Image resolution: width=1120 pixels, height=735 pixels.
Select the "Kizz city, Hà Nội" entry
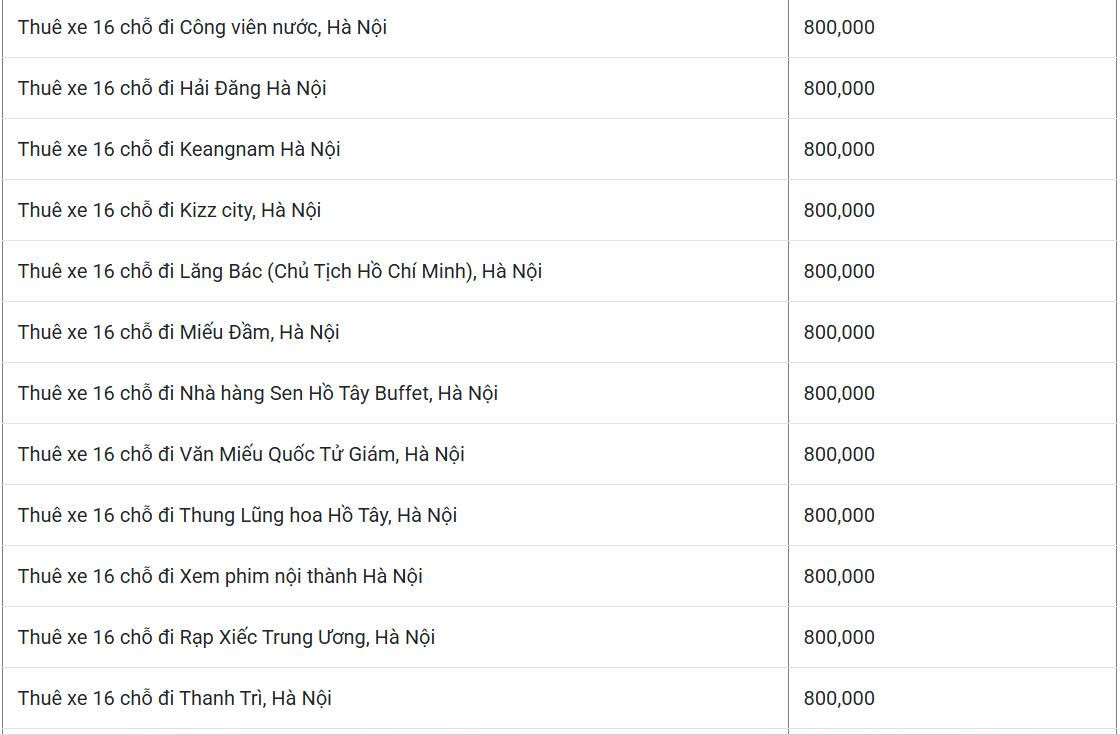(x=169, y=210)
